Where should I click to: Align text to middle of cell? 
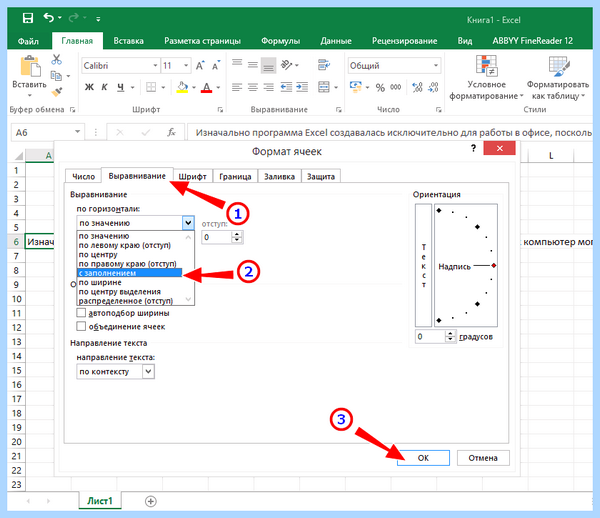click(x=253, y=65)
